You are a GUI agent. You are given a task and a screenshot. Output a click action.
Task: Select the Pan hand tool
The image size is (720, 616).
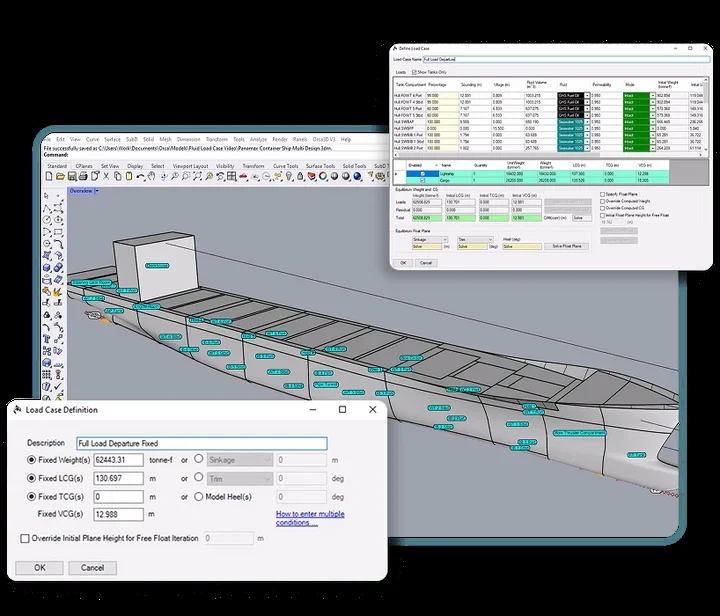click(x=151, y=176)
